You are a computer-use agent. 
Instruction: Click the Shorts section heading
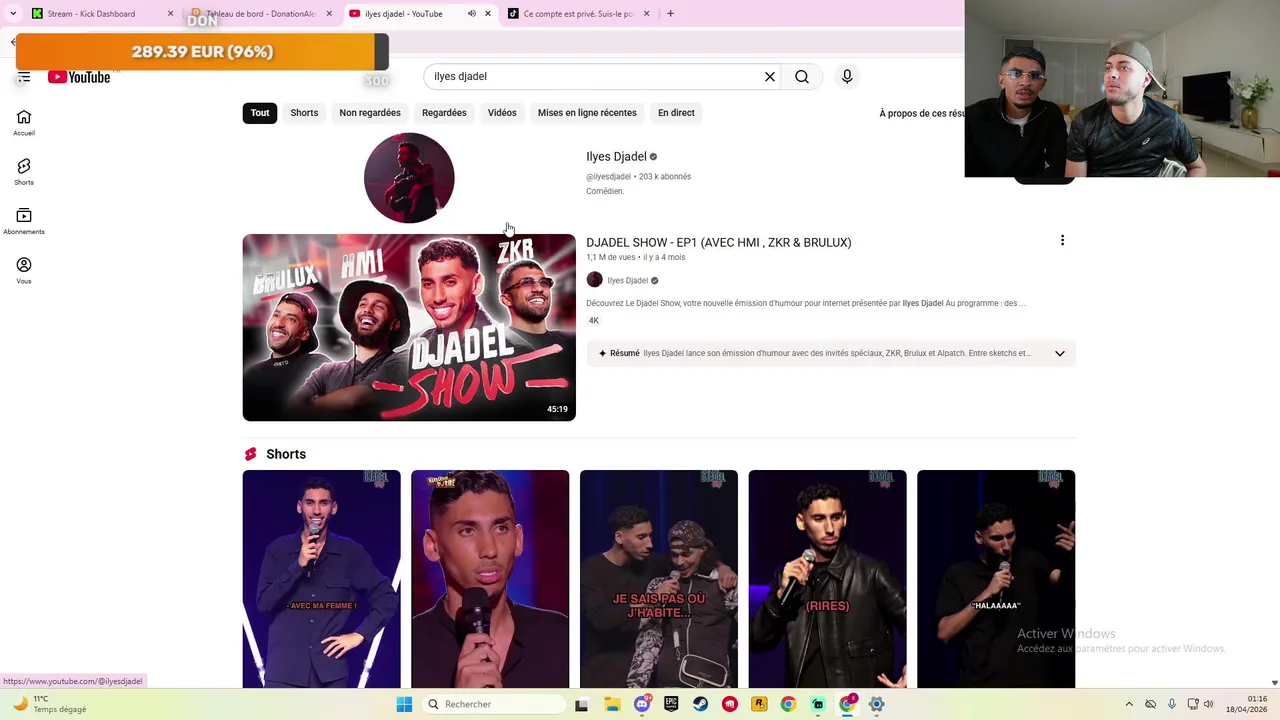point(286,454)
